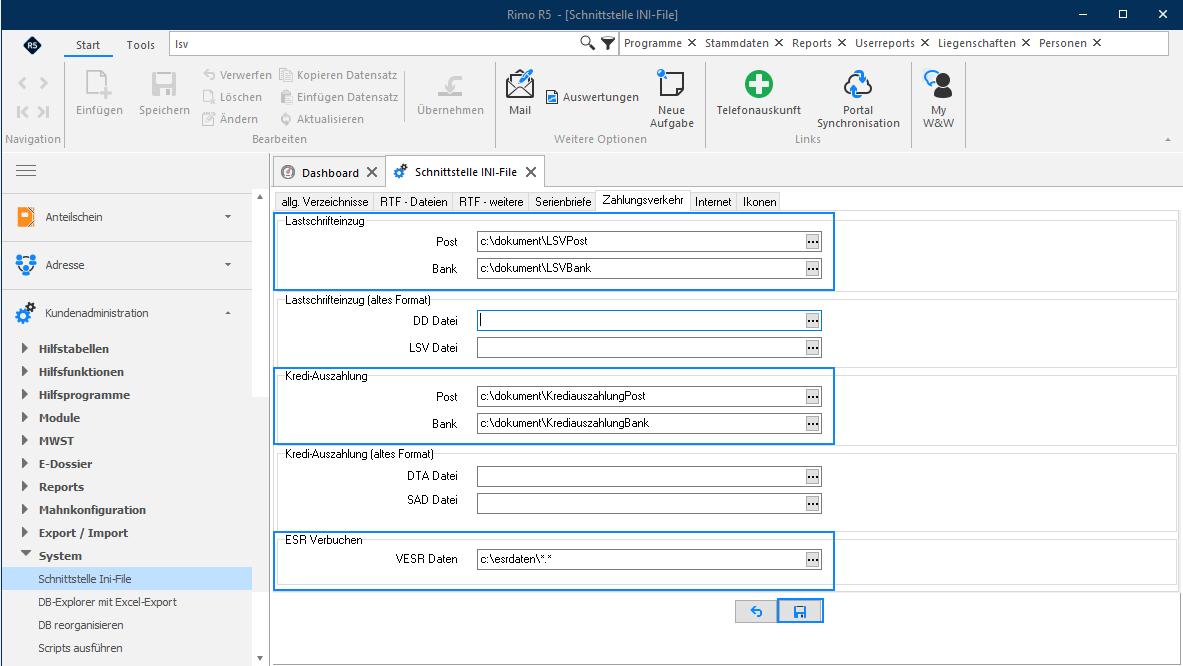Click sidebar scrollbar down arrow

[x=260, y=658]
